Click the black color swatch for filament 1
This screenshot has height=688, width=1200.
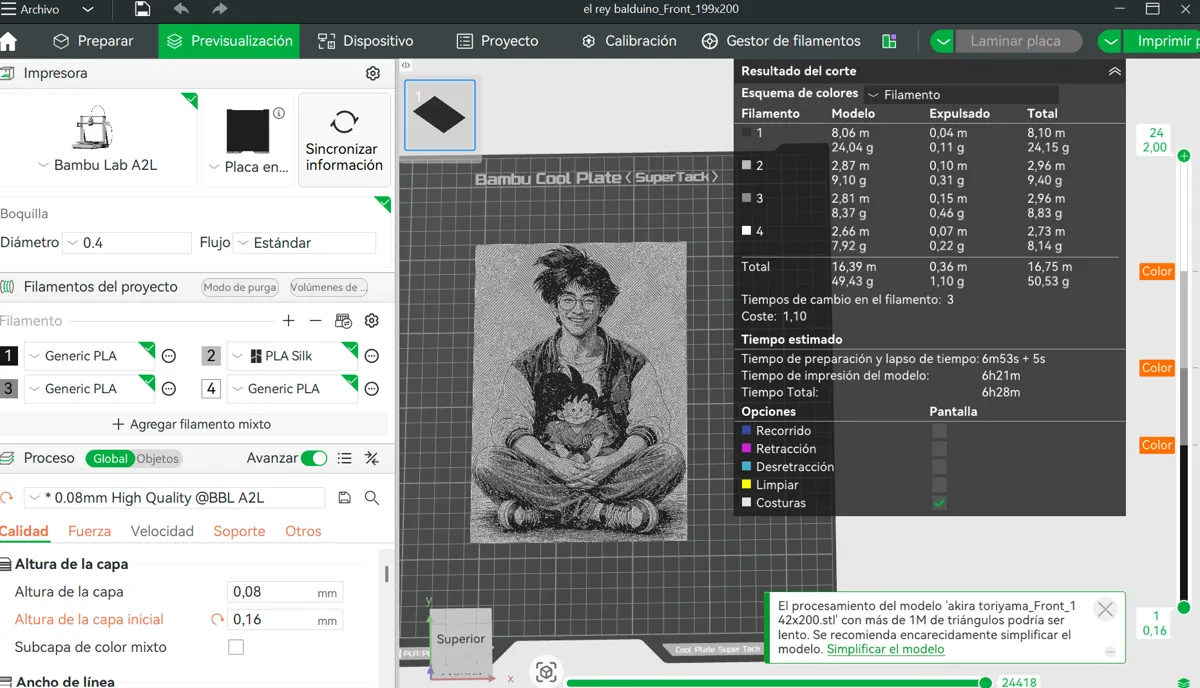click(x=9, y=356)
